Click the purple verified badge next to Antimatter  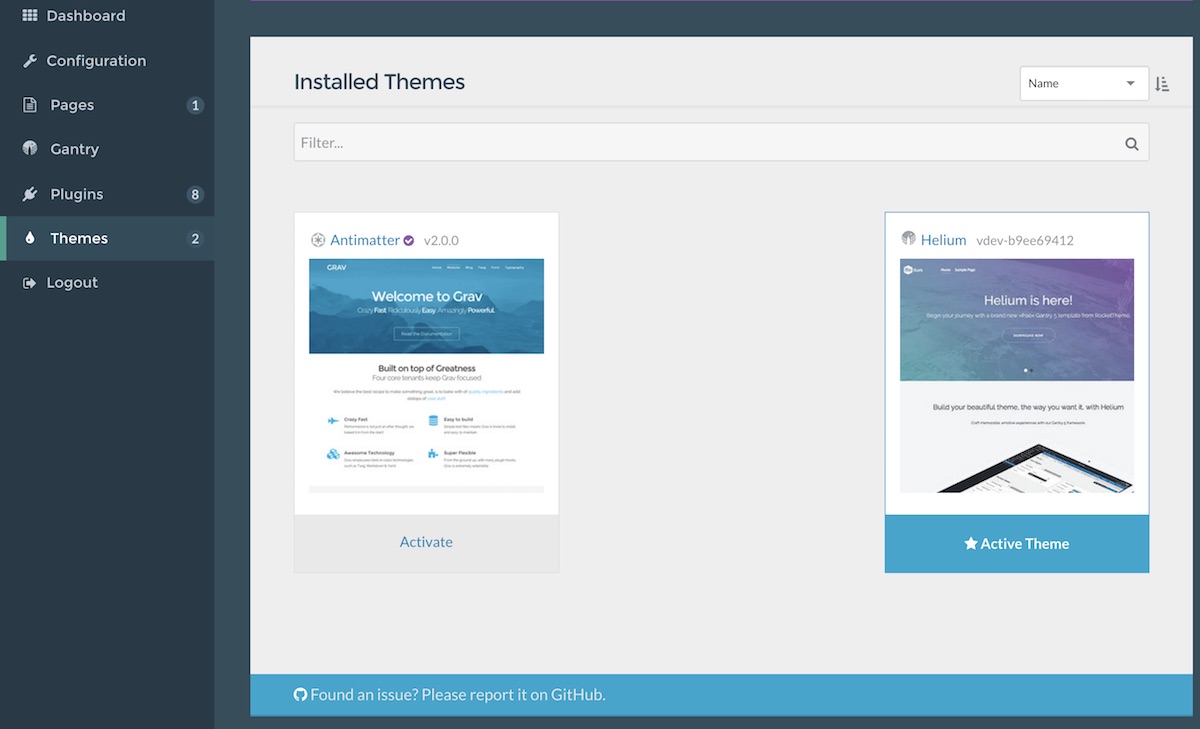(x=408, y=240)
